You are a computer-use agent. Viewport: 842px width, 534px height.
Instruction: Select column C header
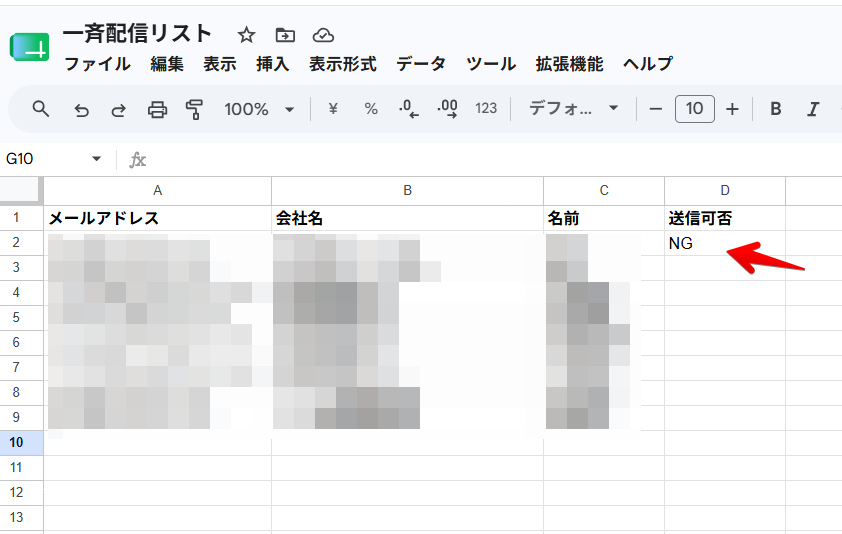pos(604,190)
